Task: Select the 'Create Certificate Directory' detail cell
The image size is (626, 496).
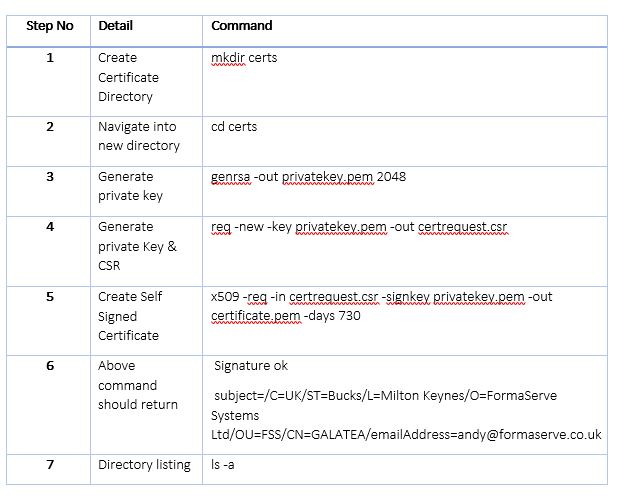Action: (x=128, y=77)
